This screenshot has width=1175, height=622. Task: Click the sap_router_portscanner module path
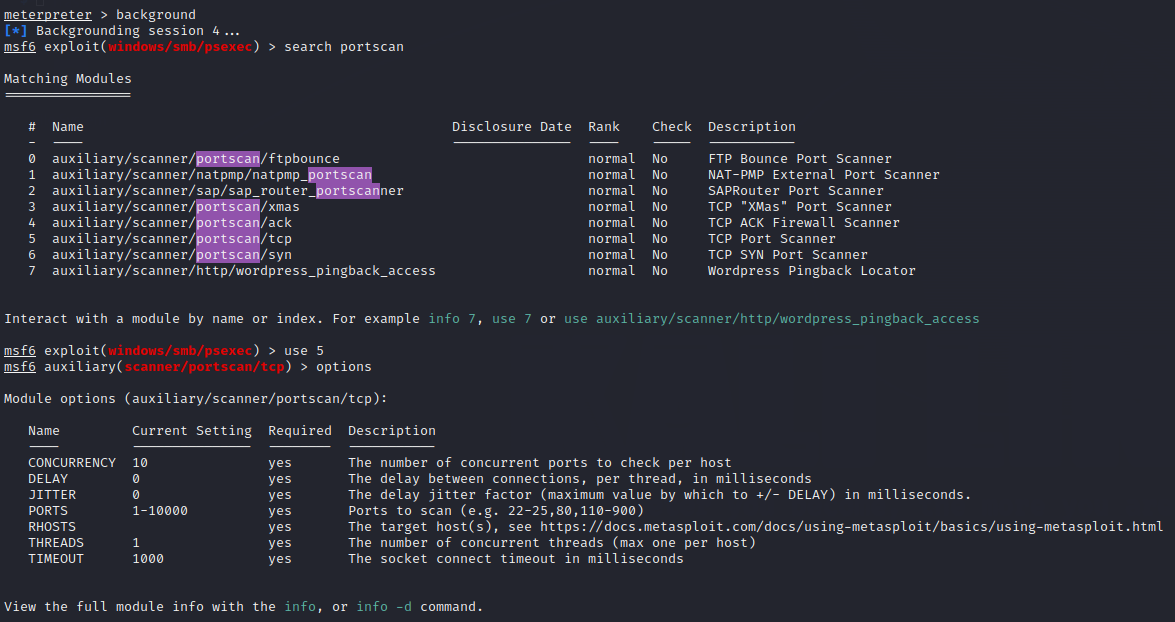click(227, 191)
